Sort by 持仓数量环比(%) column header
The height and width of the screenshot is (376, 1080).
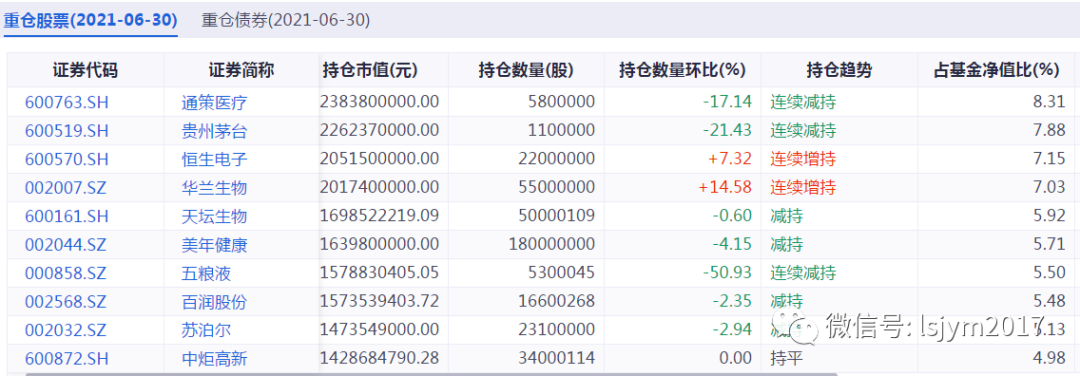(x=683, y=70)
